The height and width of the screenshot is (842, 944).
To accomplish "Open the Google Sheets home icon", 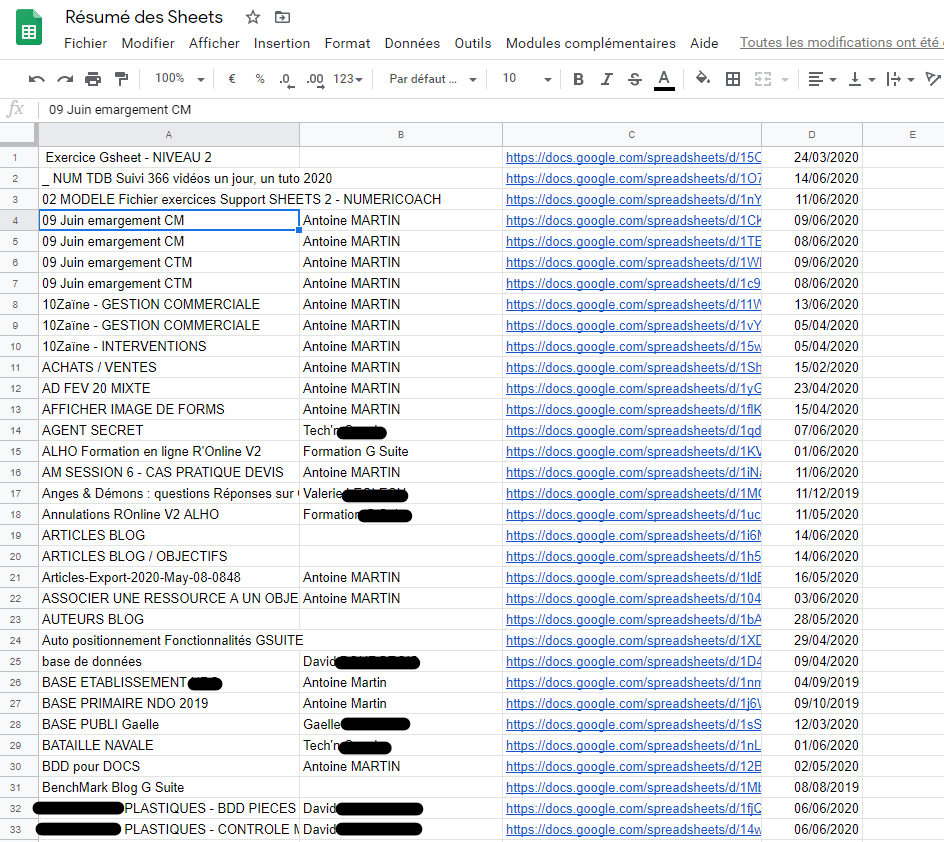I will click(x=29, y=28).
